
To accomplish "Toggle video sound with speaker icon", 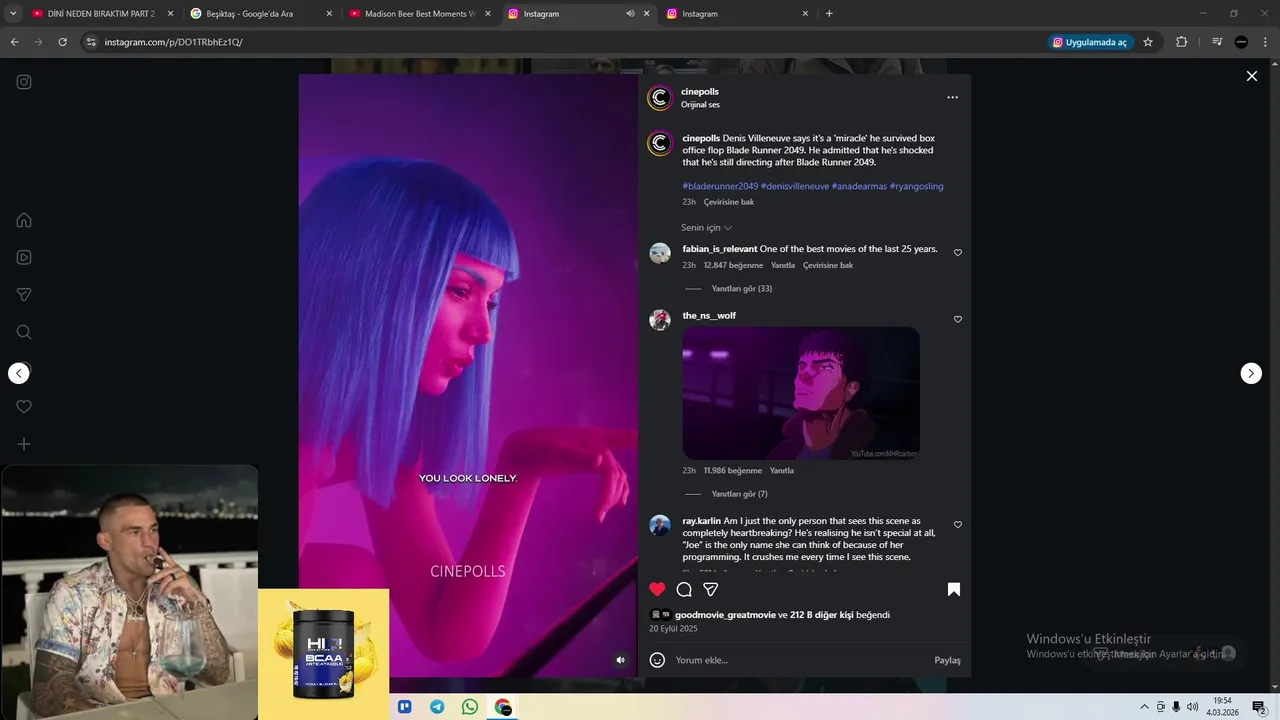I will pos(620,660).
